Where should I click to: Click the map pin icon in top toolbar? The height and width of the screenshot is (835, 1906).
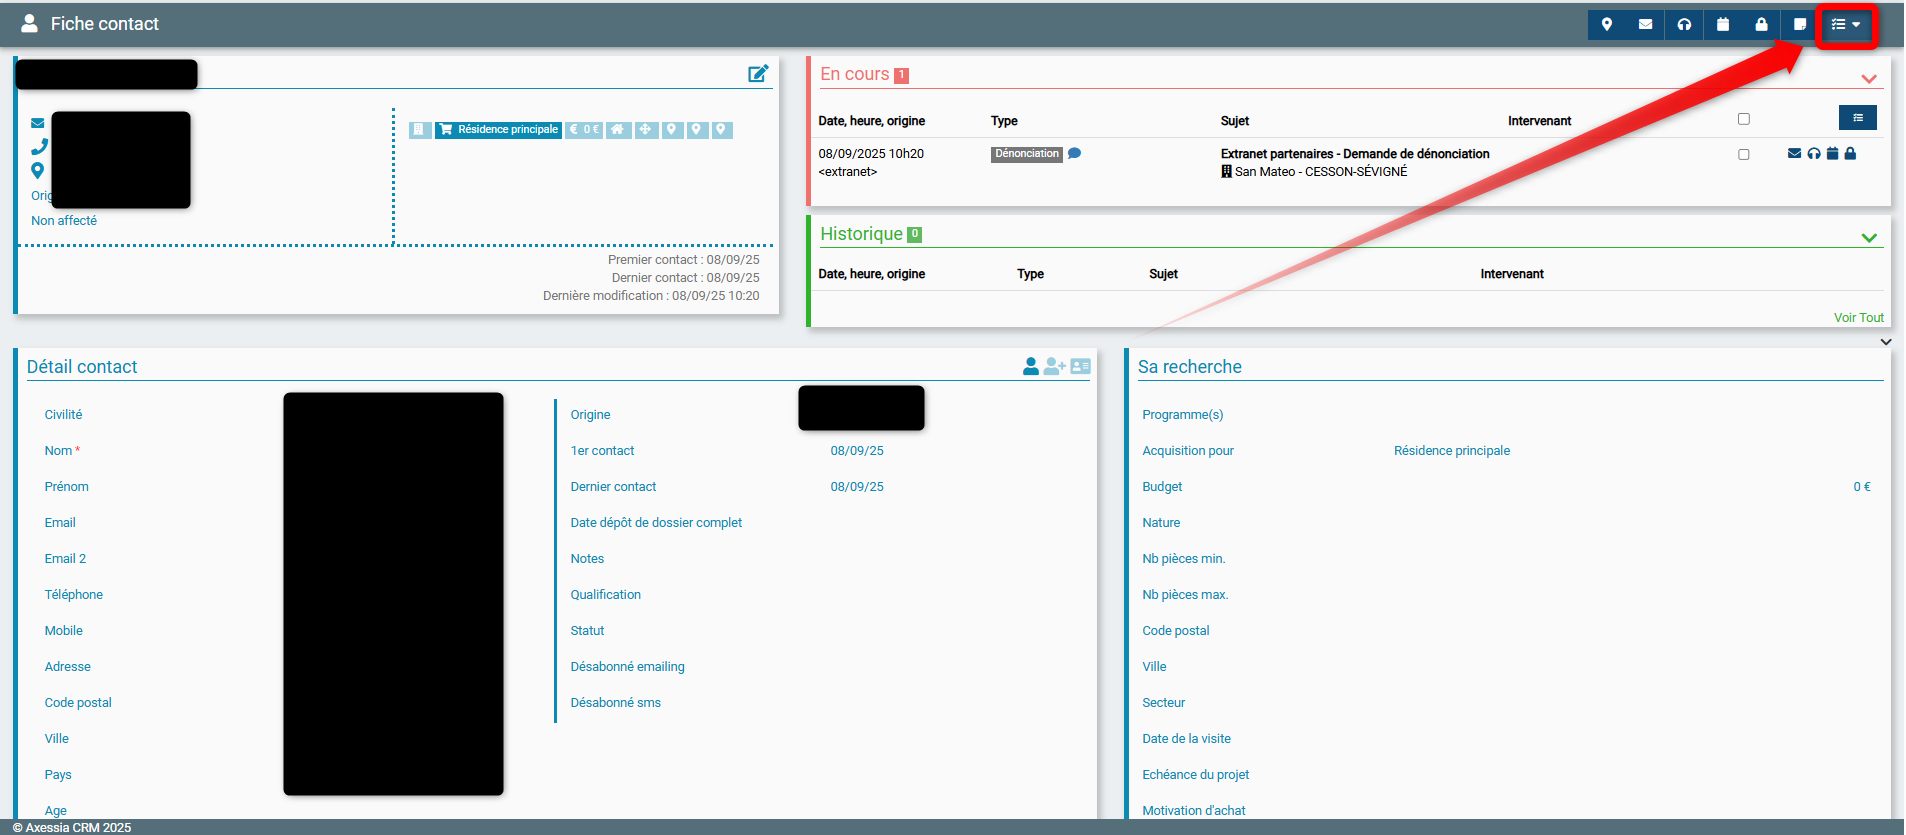point(1607,25)
